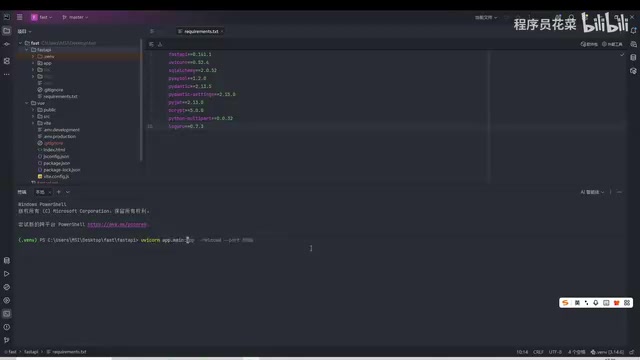
Task: Select 'jsconfig.json' in project tree
Action: click(56, 156)
